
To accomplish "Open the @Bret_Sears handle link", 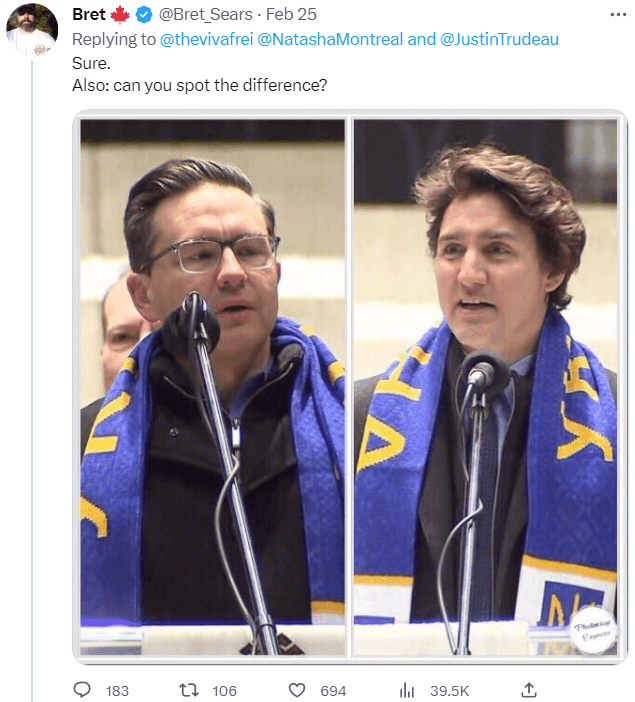I will pos(206,14).
